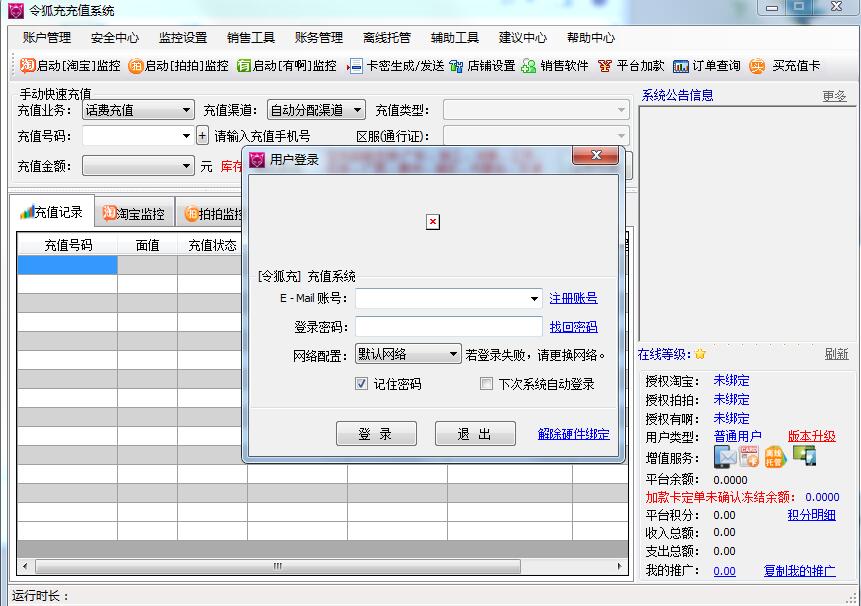Focus the E-Mail 账号 input field

pyautogui.click(x=449, y=299)
